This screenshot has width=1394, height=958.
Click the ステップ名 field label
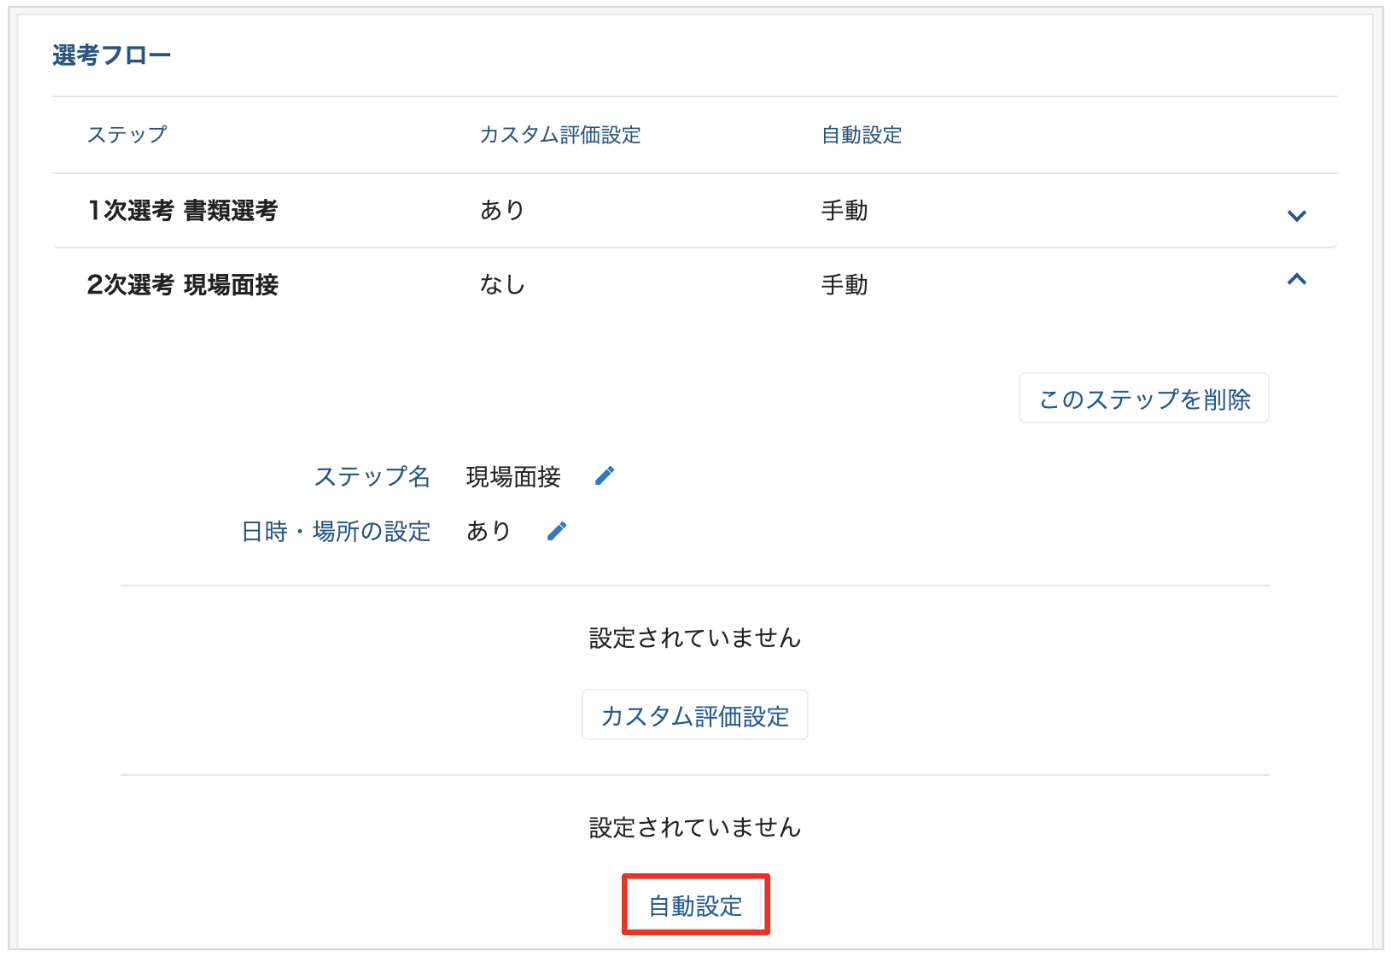372,477
